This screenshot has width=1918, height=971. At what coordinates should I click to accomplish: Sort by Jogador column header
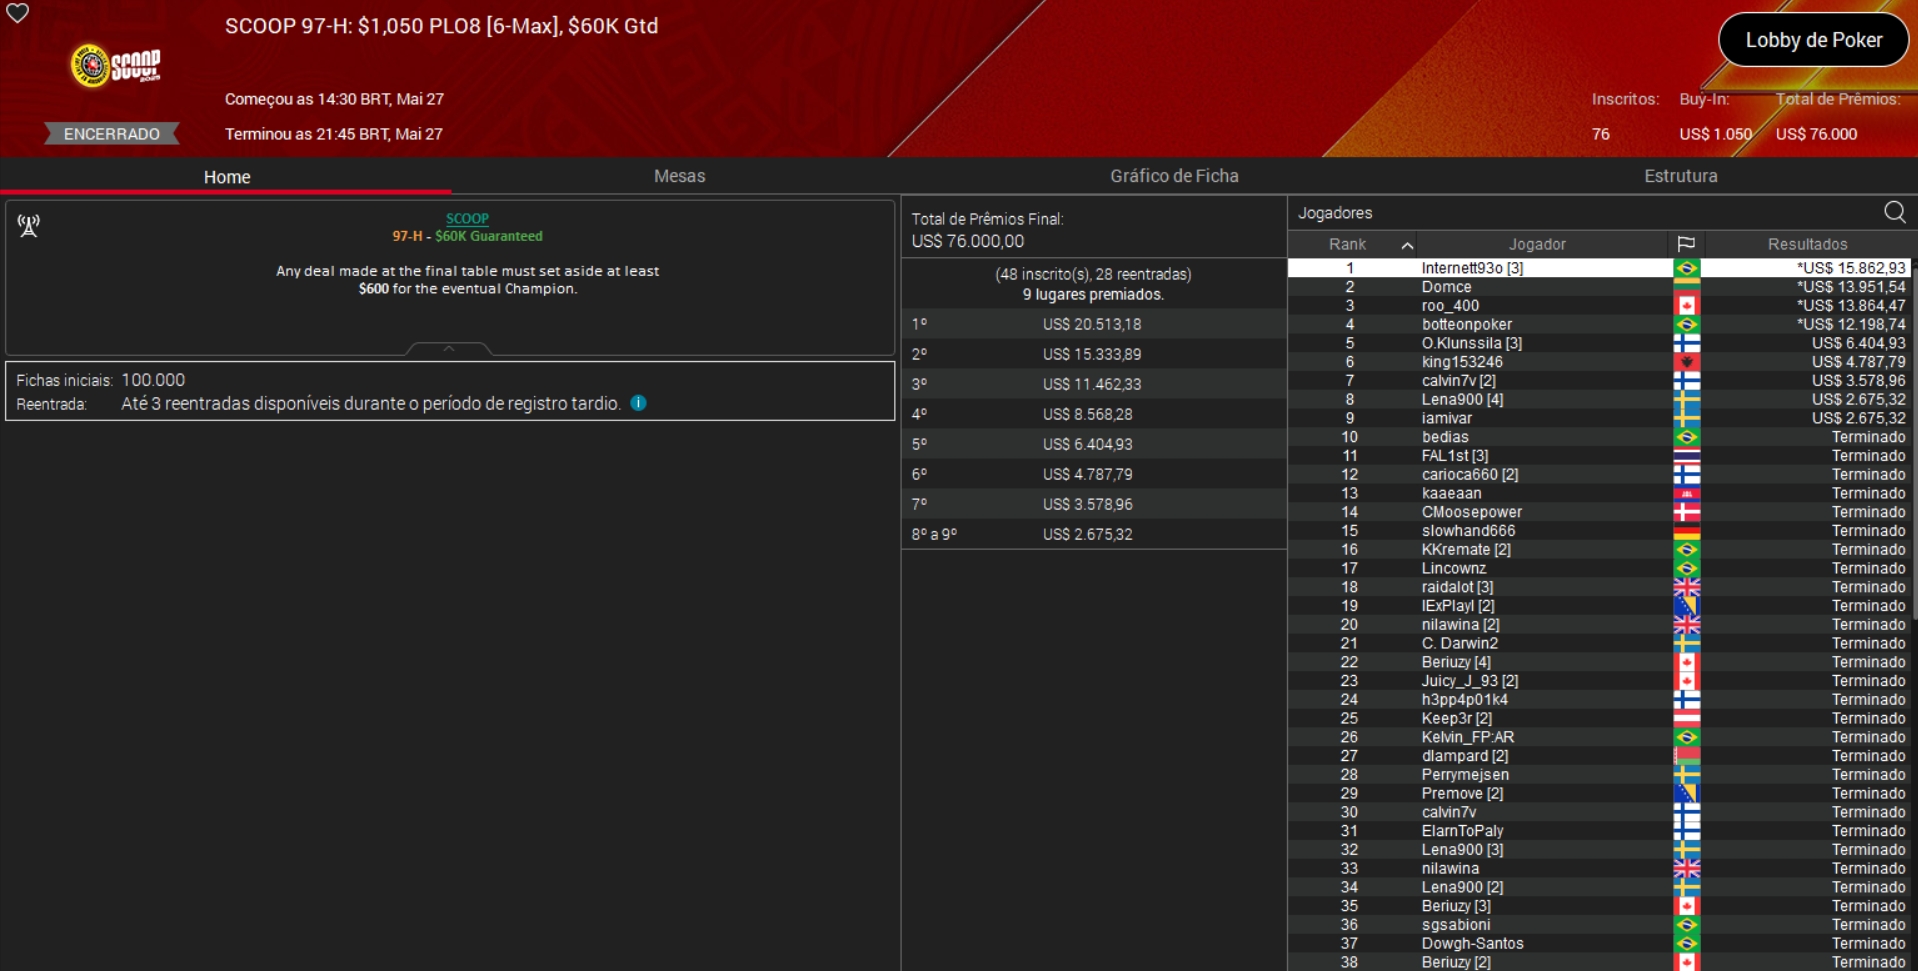(x=1537, y=244)
